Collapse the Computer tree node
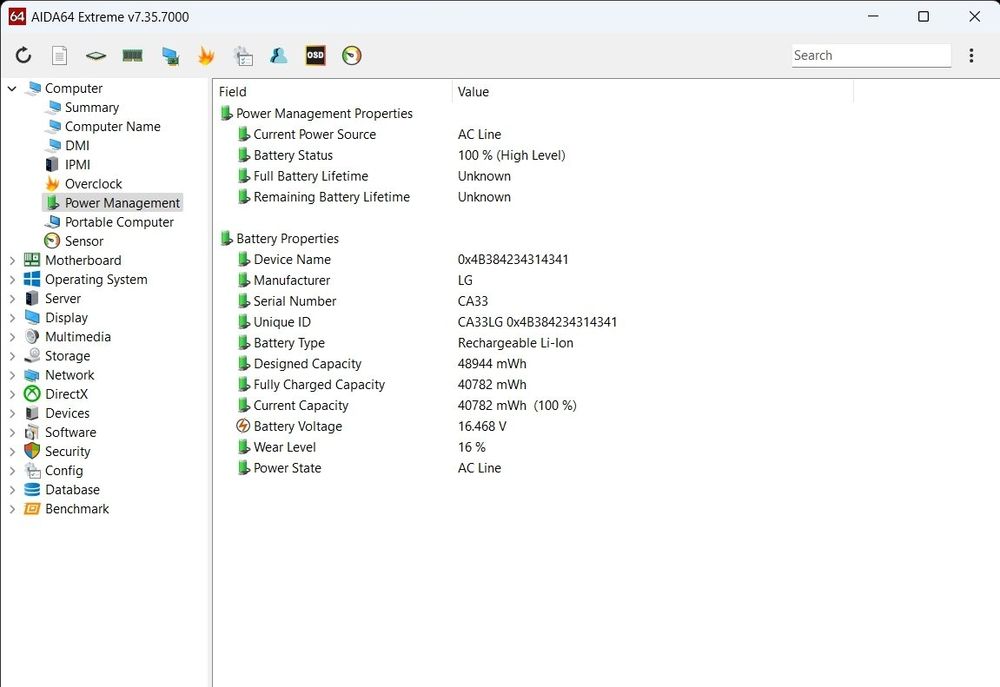Viewport: 1000px width, 687px height. (x=12, y=88)
